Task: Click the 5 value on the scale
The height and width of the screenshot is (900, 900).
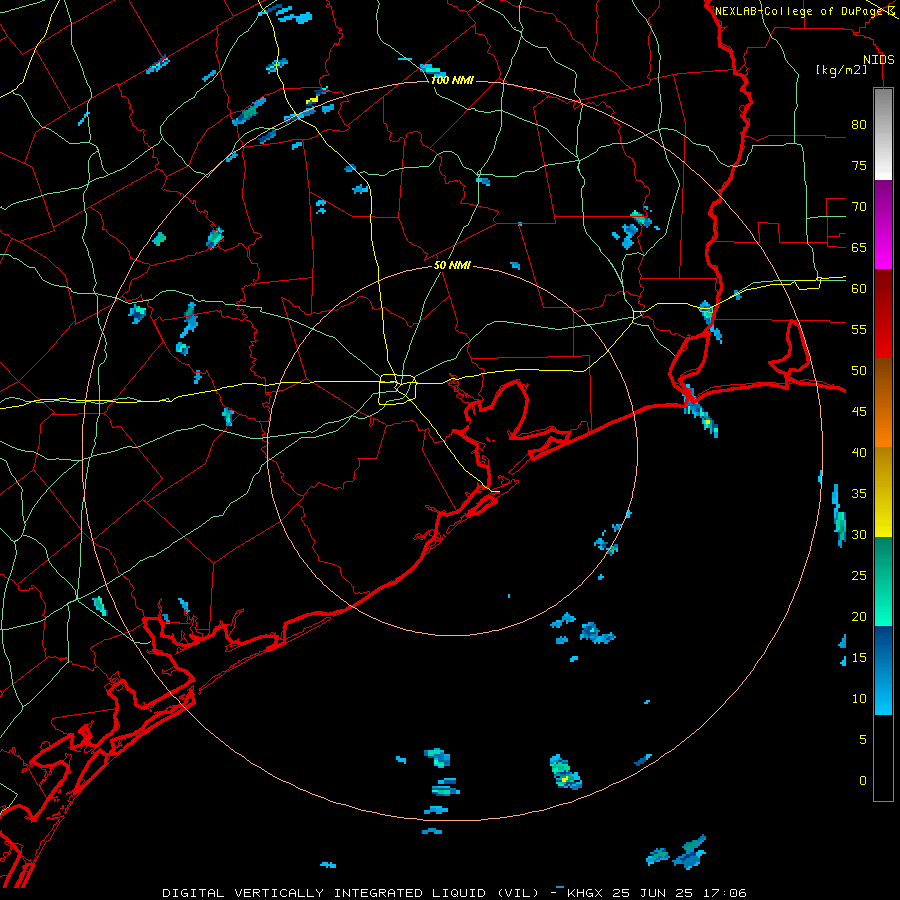Action: (863, 739)
